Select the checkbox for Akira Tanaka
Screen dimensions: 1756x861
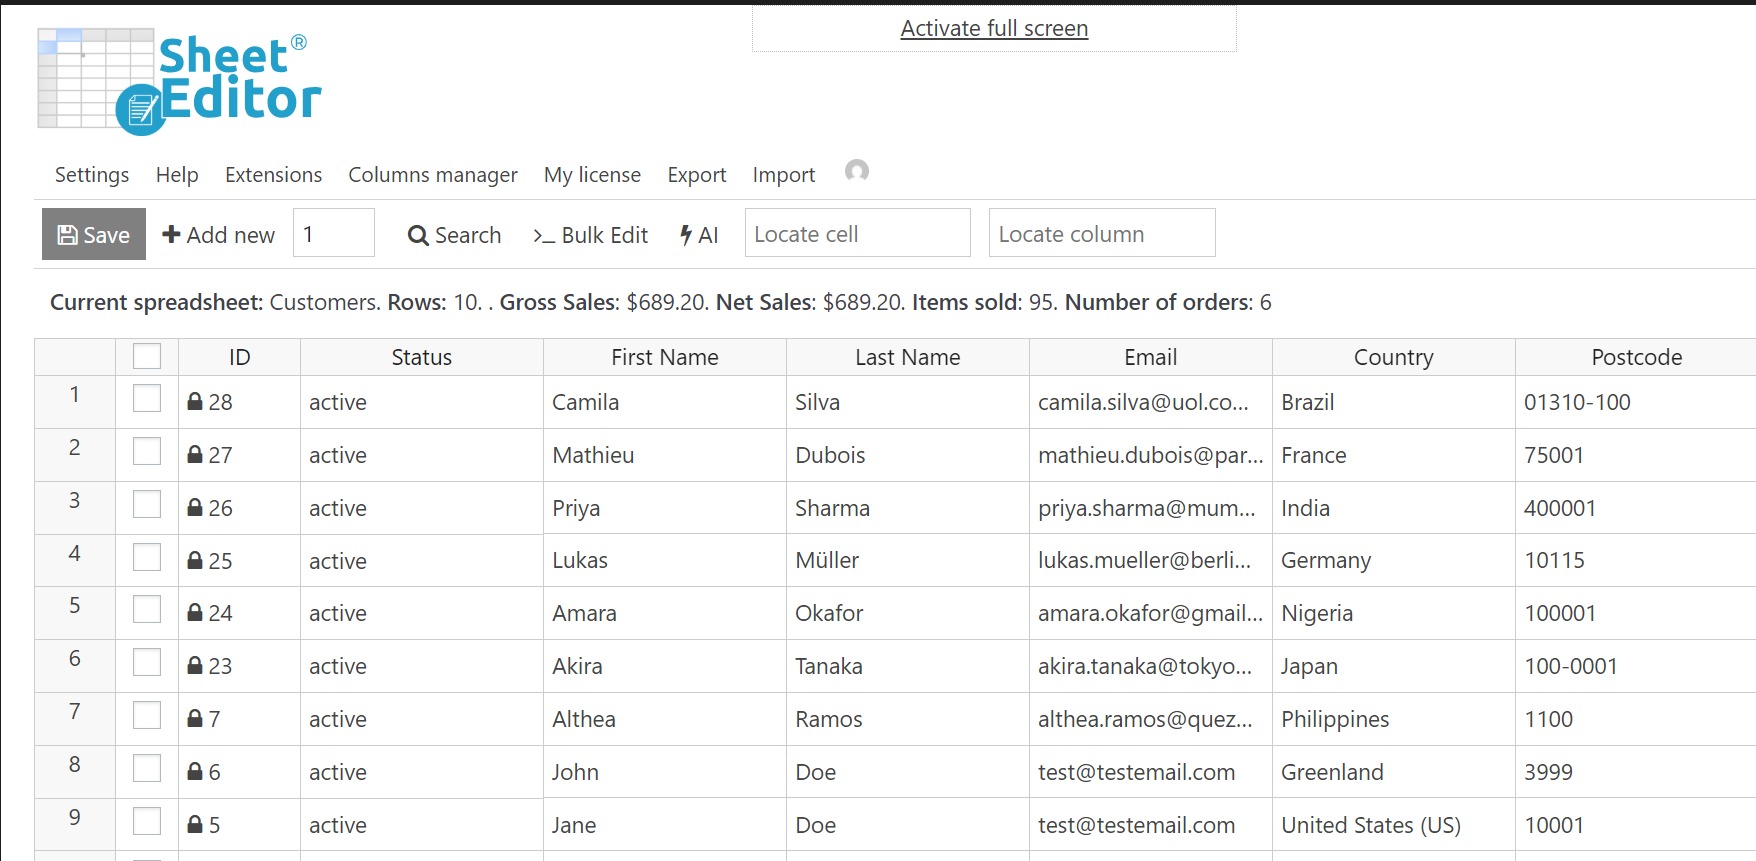pyautogui.click(x=147, y=662)
